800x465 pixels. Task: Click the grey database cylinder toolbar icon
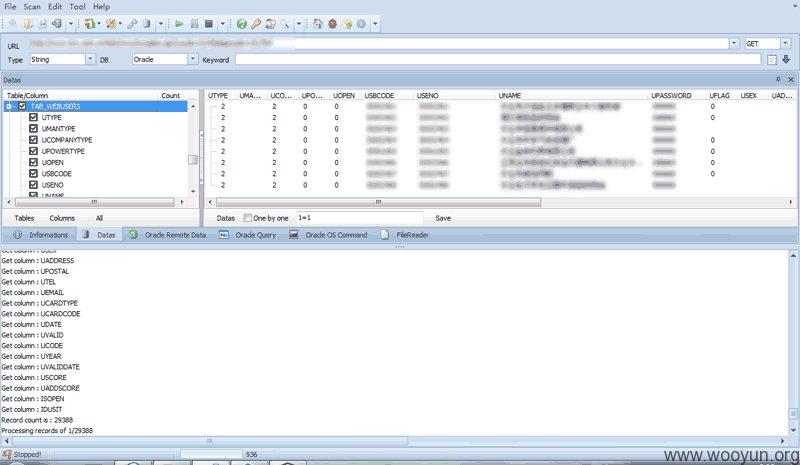point(146,24)
